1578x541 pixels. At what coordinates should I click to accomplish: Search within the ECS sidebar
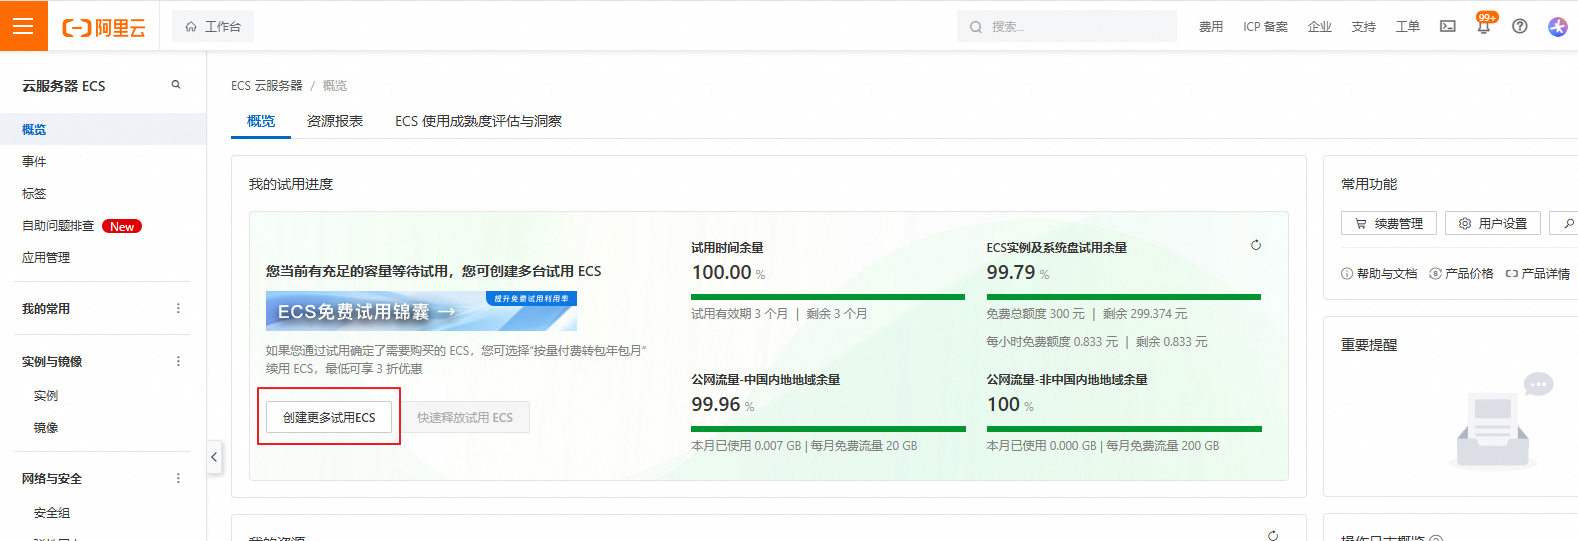tap(176, 85)
